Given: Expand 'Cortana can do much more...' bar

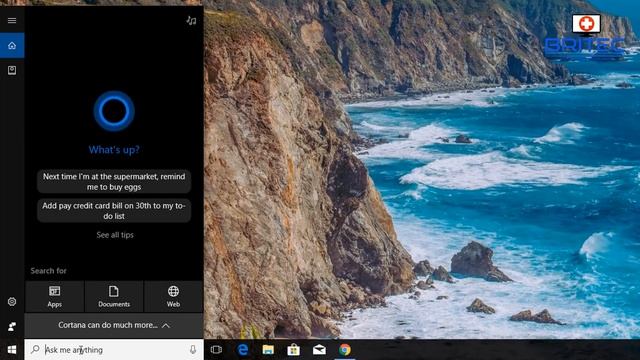Looking at the screenshot, I should pyautogui.click(x=114, y=325).
